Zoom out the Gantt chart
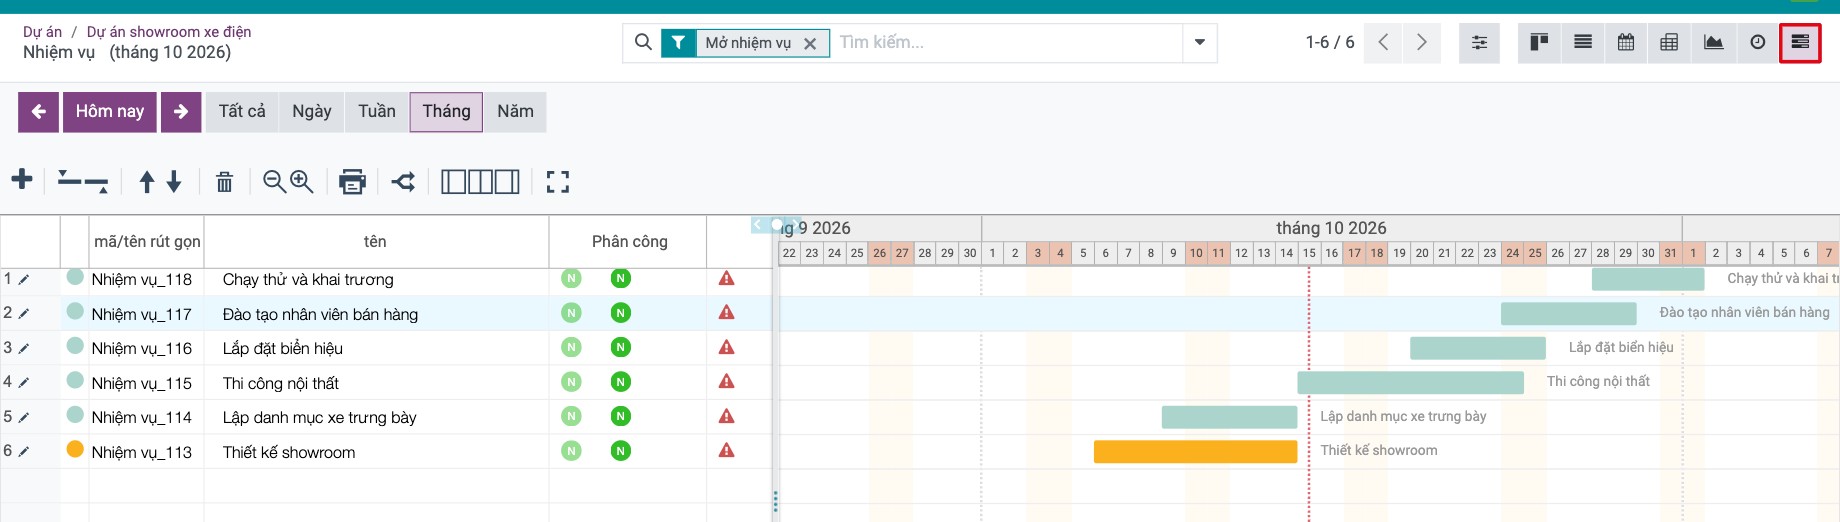Screen dimensions: 1840x522 pos(274,181)
